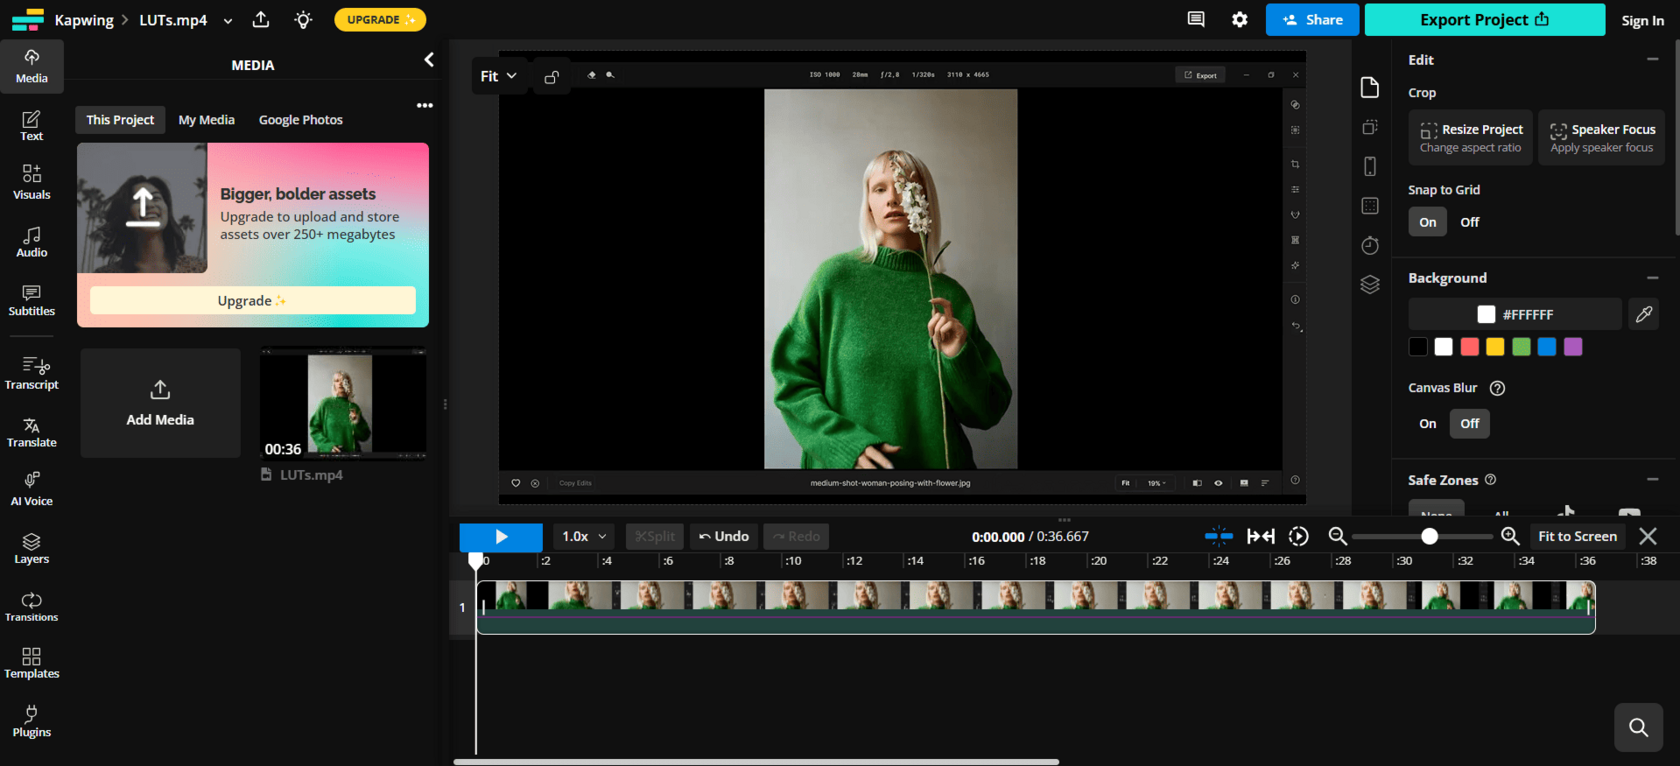
Task: Toggle the canvas lock icon
Action: (x=551, y=77)
